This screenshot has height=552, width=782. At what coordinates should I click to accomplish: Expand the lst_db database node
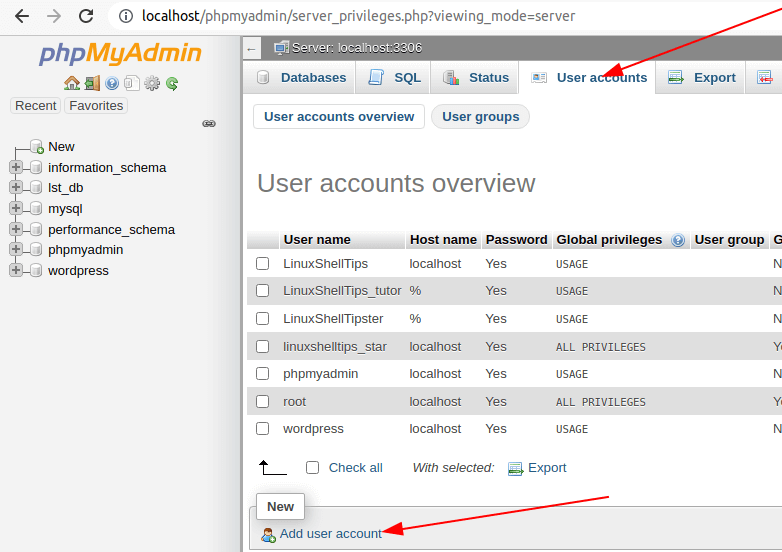[x=16, y=187]
